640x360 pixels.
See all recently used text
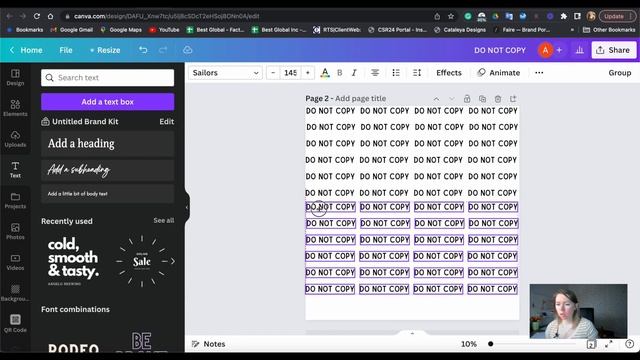164,220
